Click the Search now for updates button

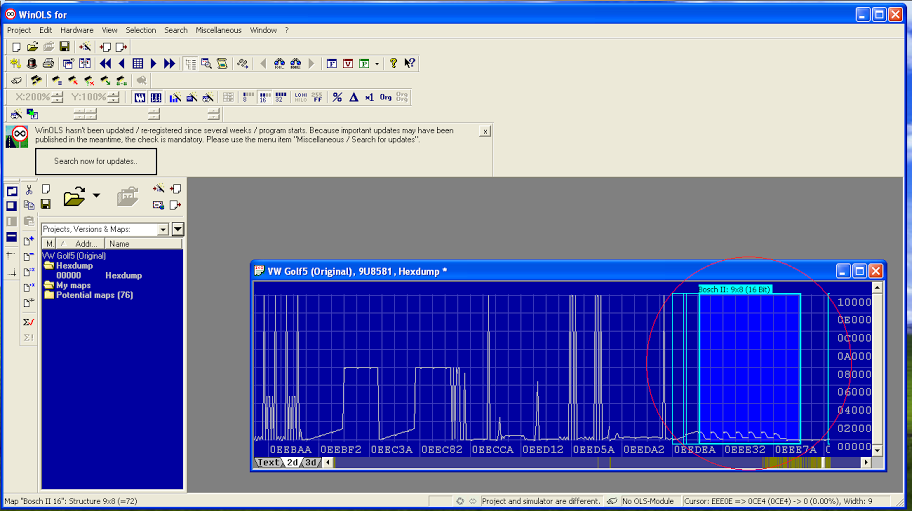point(96,161)
